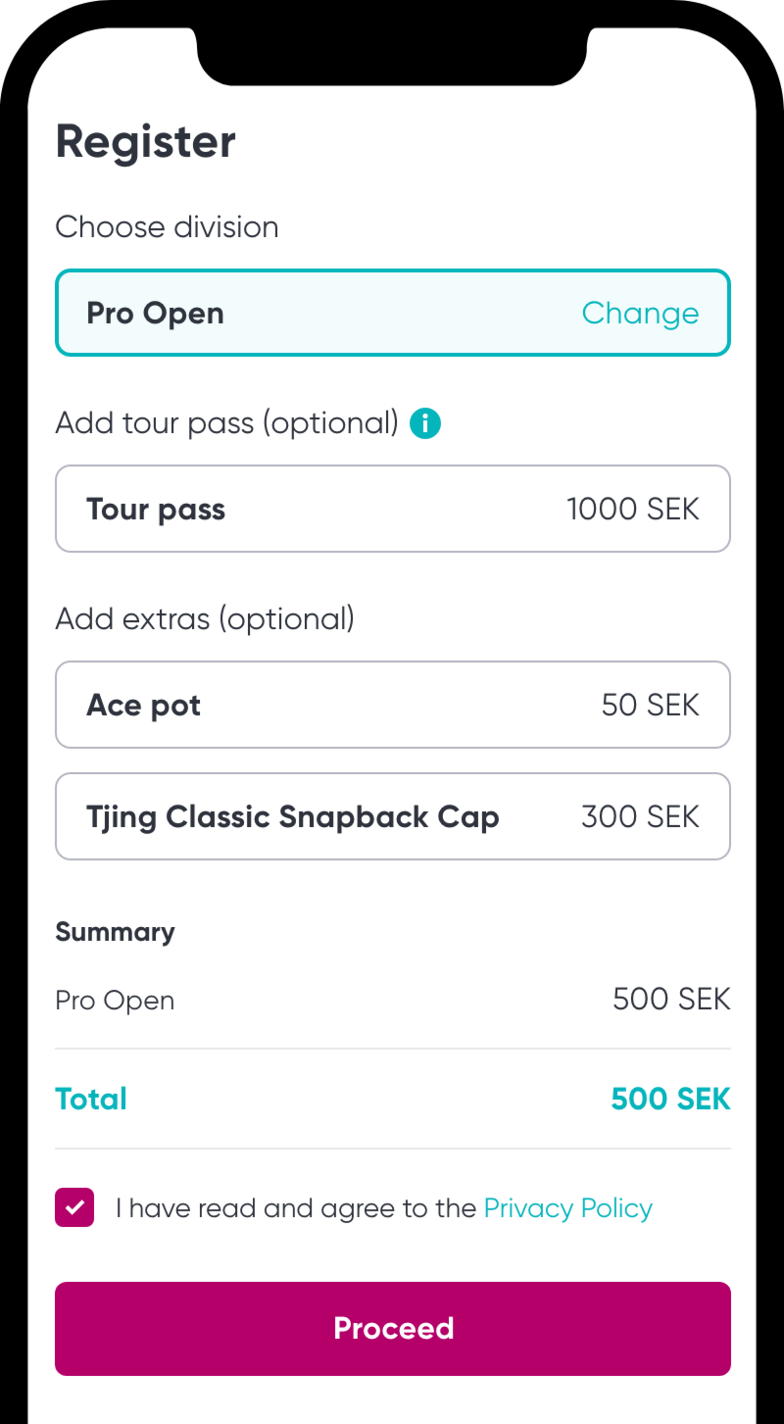The height and width of the screenshot is (1424, 784).
Task: Add the Ace pot extra
Action: [392, 705]
